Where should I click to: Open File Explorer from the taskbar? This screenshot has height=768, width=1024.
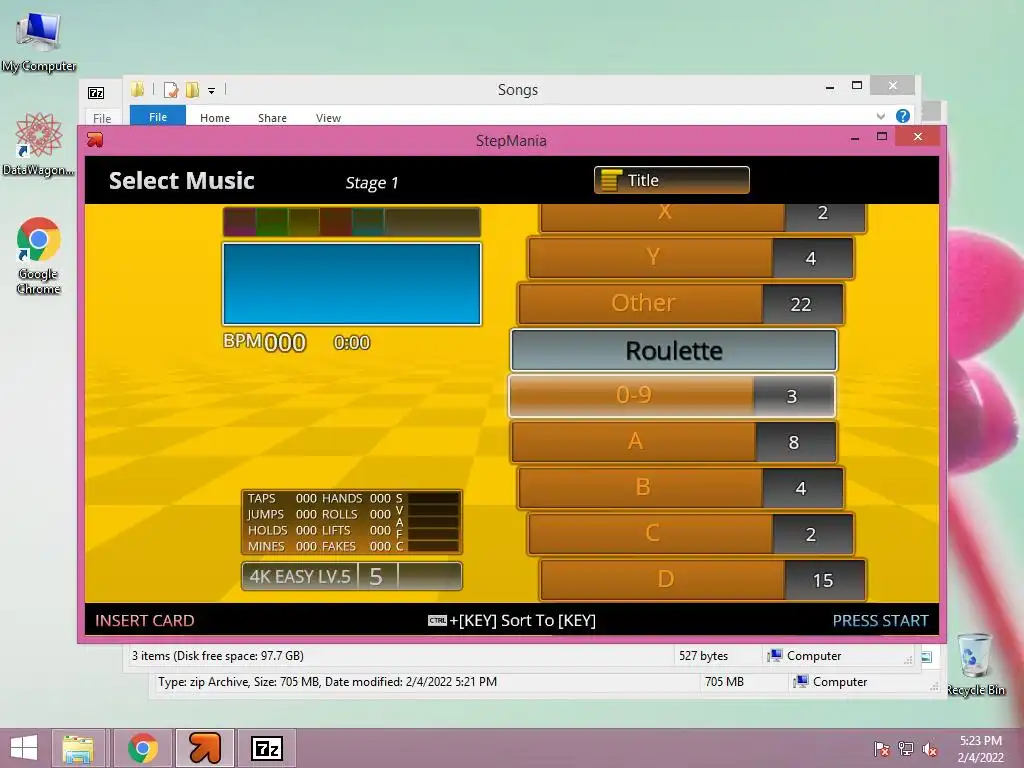tap(78, 748)
